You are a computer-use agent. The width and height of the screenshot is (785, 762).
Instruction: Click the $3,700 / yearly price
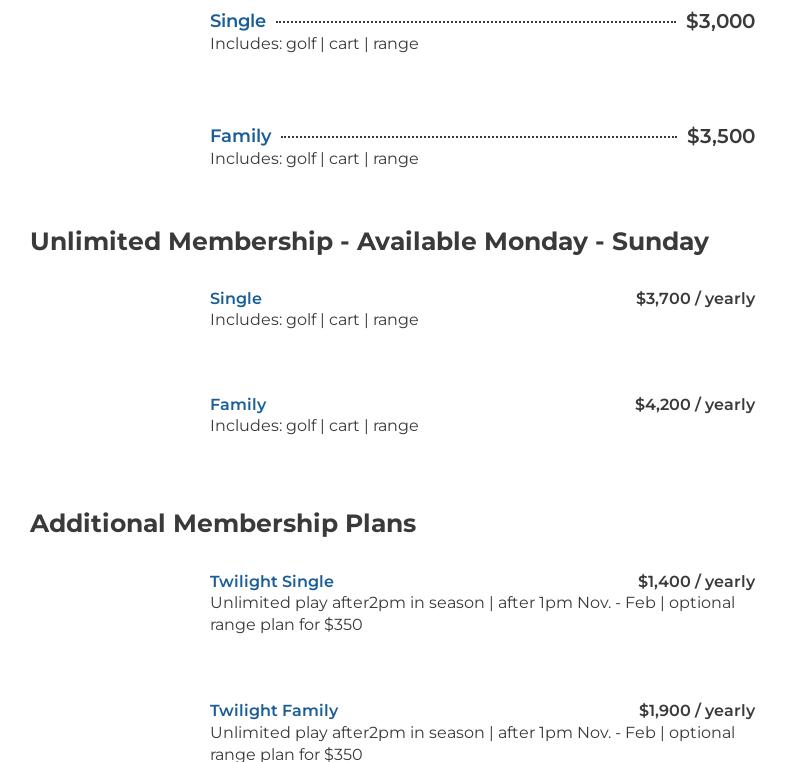(695, 298)
